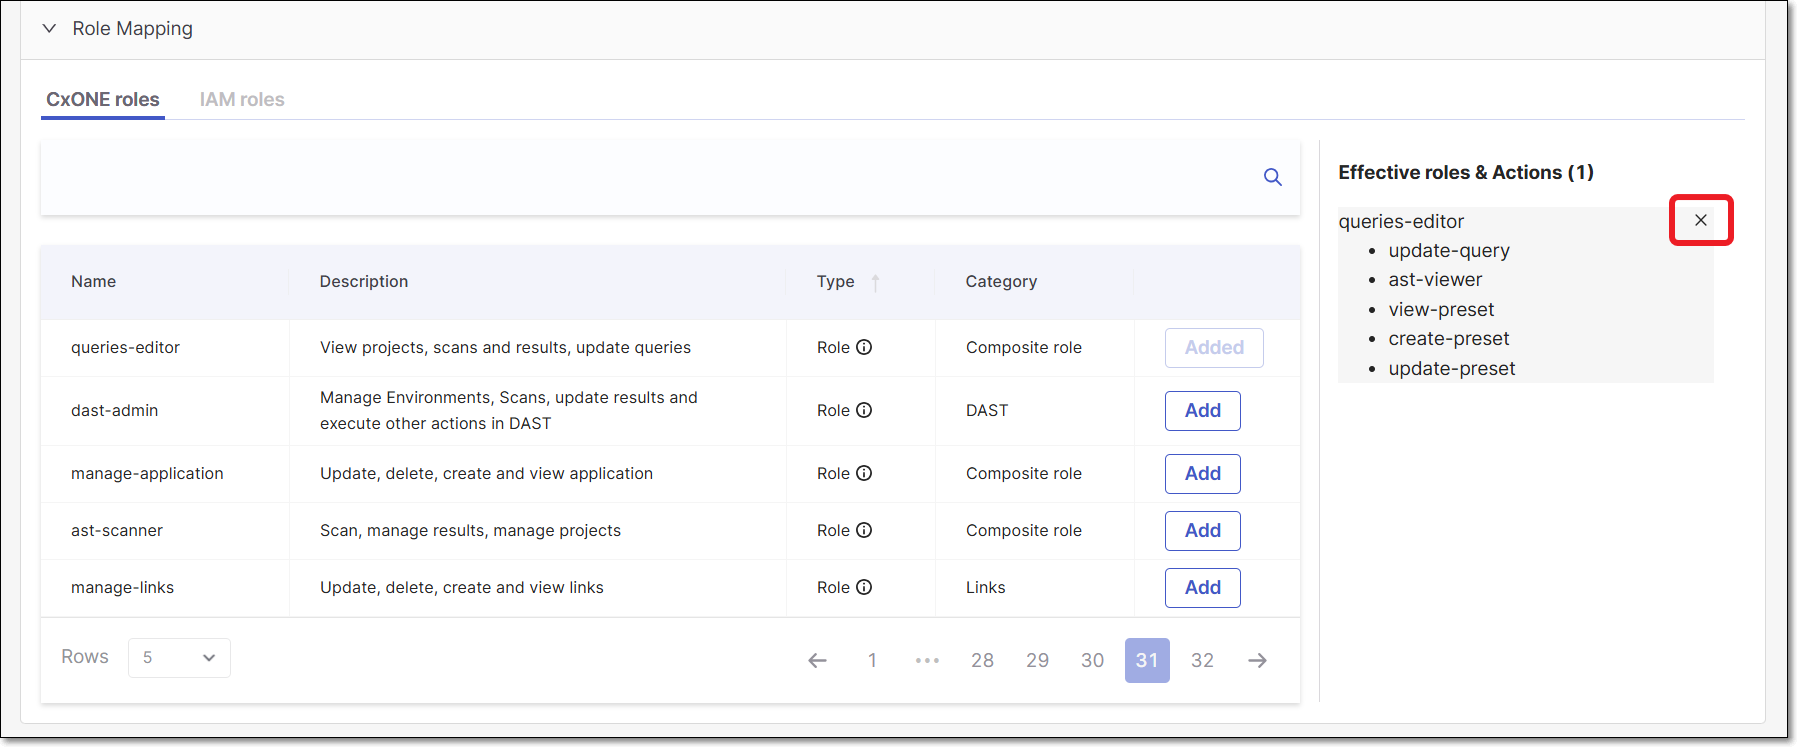The height and width of the screenshot is (747, 1797).
Task: Show info for dast-admin Role type
Action: (864, 410)
